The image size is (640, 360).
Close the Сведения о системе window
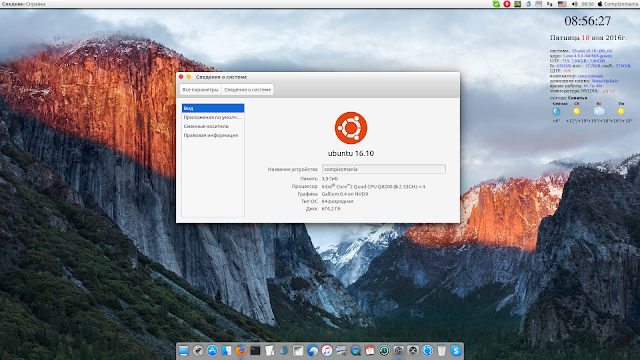coord(181,77)
